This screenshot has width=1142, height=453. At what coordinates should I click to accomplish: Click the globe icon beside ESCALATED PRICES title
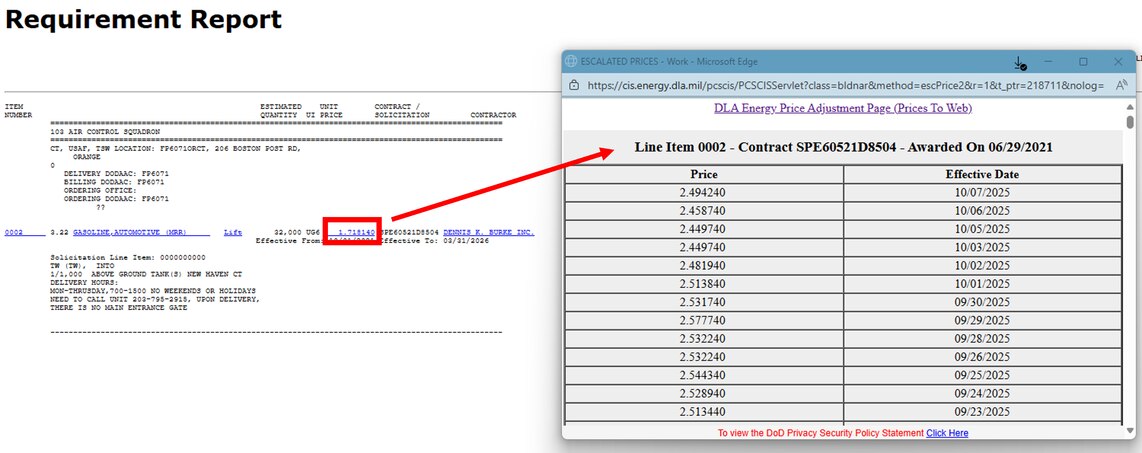(x=573, y=61)
